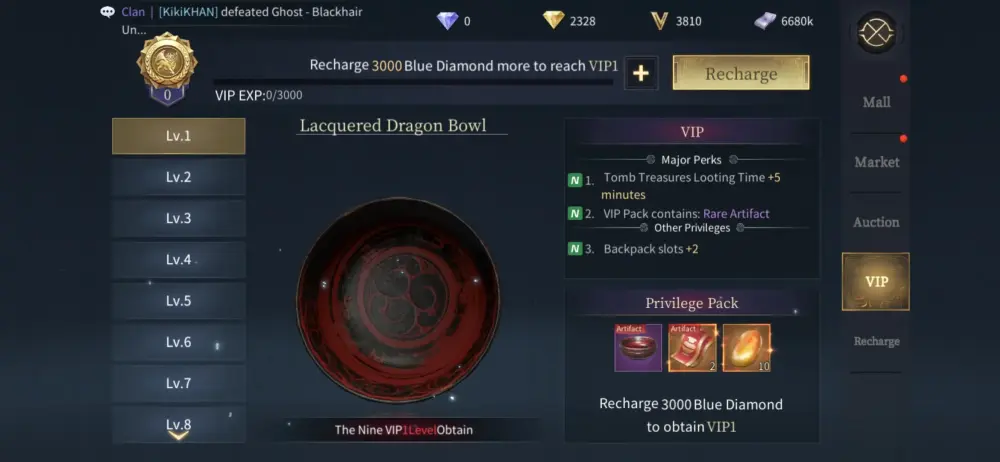1000x462 pixels.
Task: Expand level list with down chevron
Action: pyautogui.click(x=178, y=436)
